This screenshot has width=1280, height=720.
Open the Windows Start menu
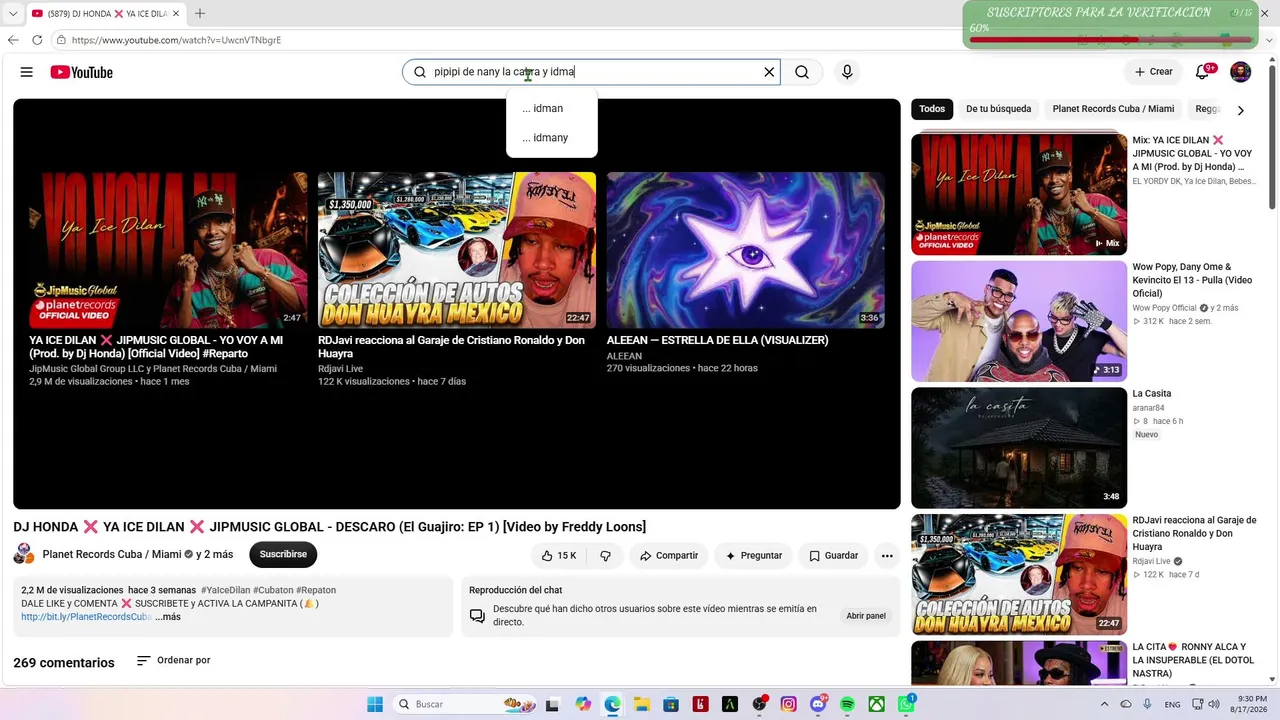[x=375, y=704]
